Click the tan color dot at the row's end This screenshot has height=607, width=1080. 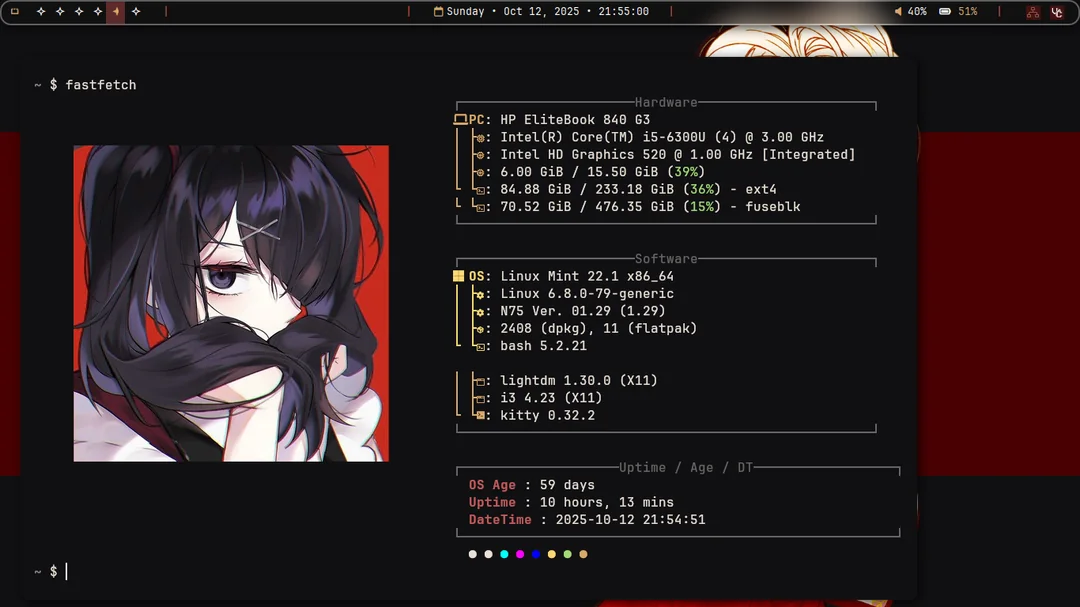click(x=583, y=554)
